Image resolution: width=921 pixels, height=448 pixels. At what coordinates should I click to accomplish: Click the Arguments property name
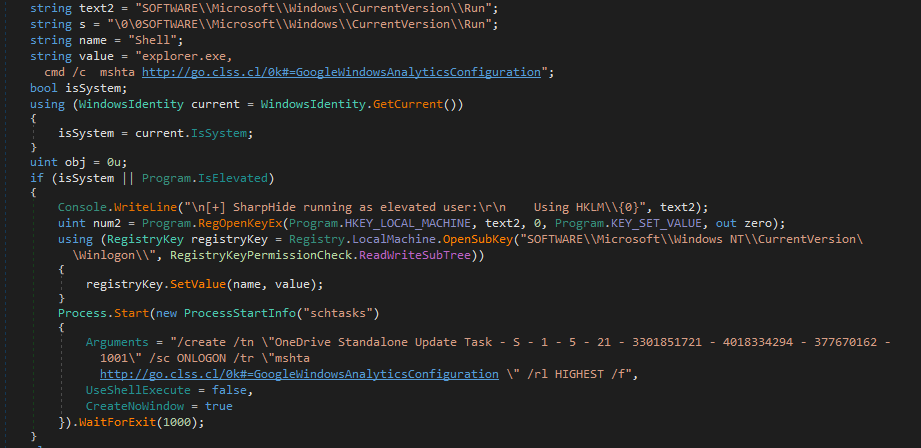(x=117, y=342)
